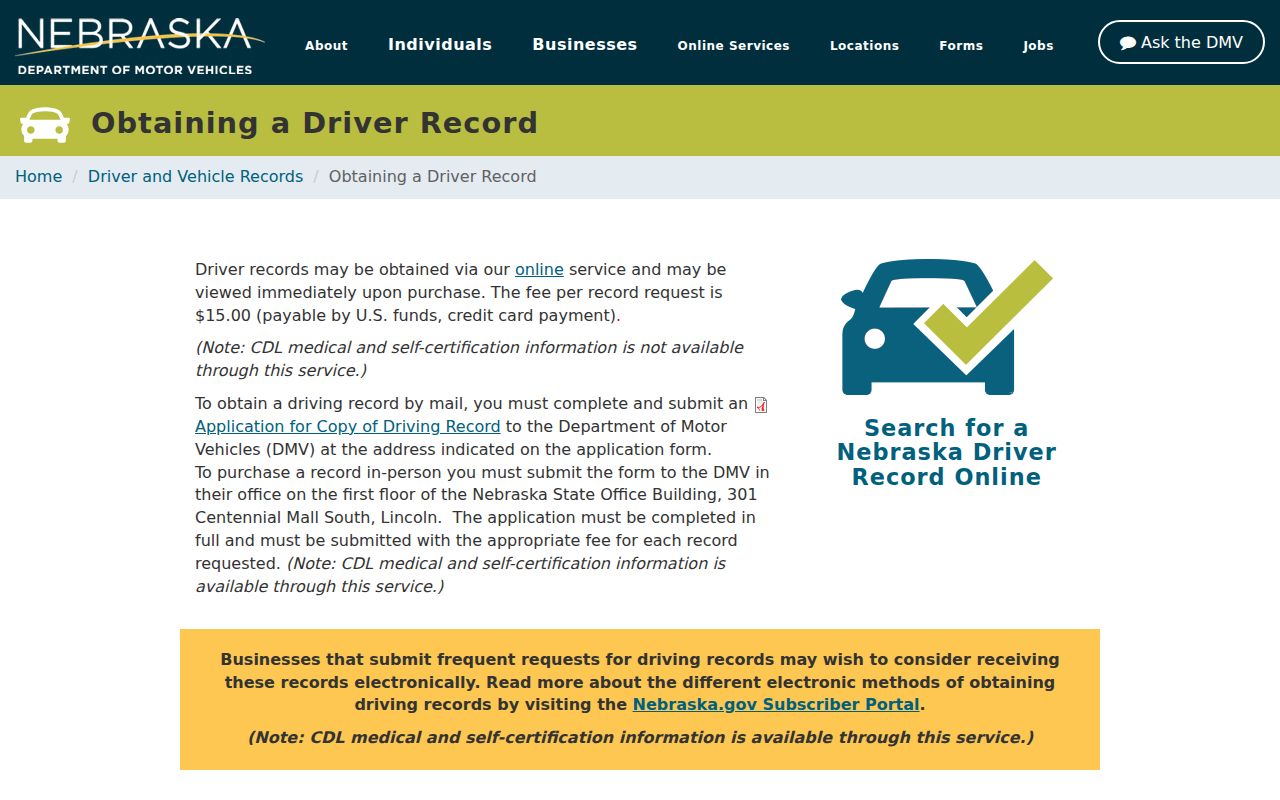Open the Individuals menu
The image size is (1280, 800).
pos(440,44)
